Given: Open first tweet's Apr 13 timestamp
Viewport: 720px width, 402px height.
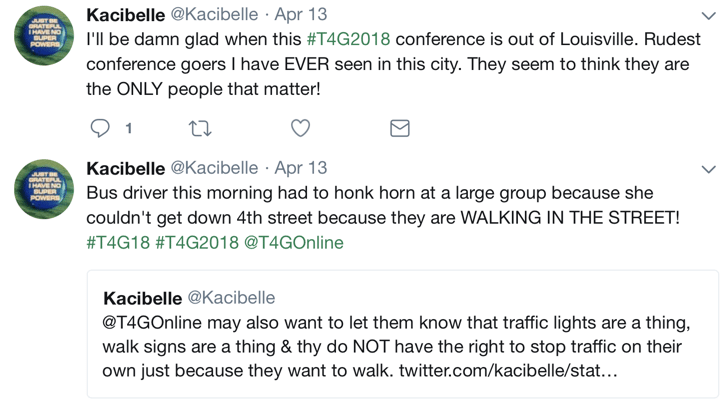Looking at the screenshot, I should 300,15.
